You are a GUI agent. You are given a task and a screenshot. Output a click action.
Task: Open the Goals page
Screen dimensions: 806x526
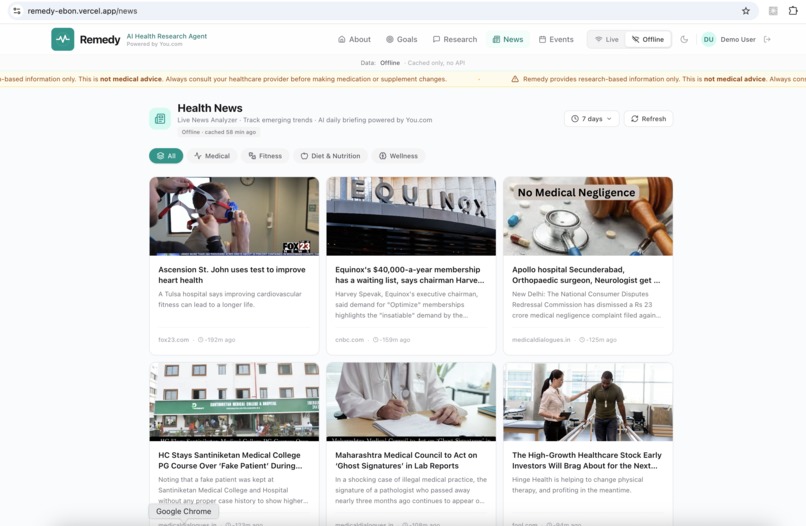pyautogui.click(x=401, y=39)
